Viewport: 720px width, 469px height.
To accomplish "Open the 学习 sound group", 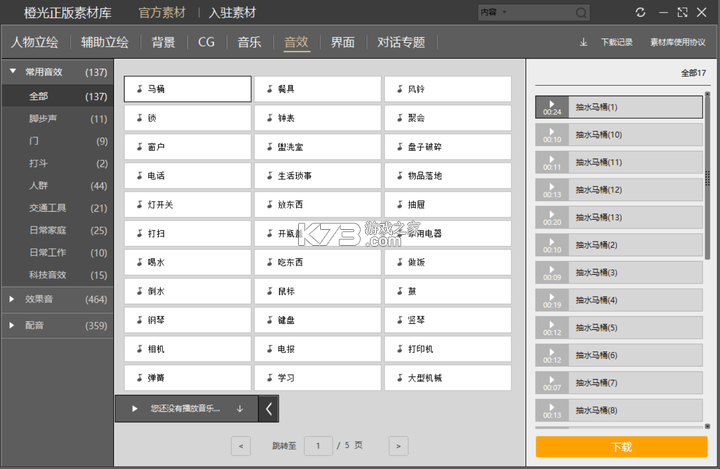I will pos(318,378).
